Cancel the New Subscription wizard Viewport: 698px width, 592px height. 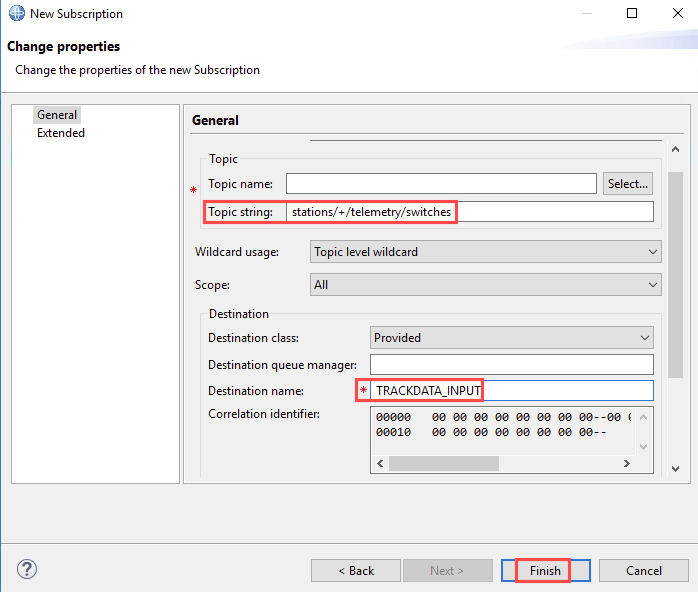pyautogui.click(x=644, y=571)
